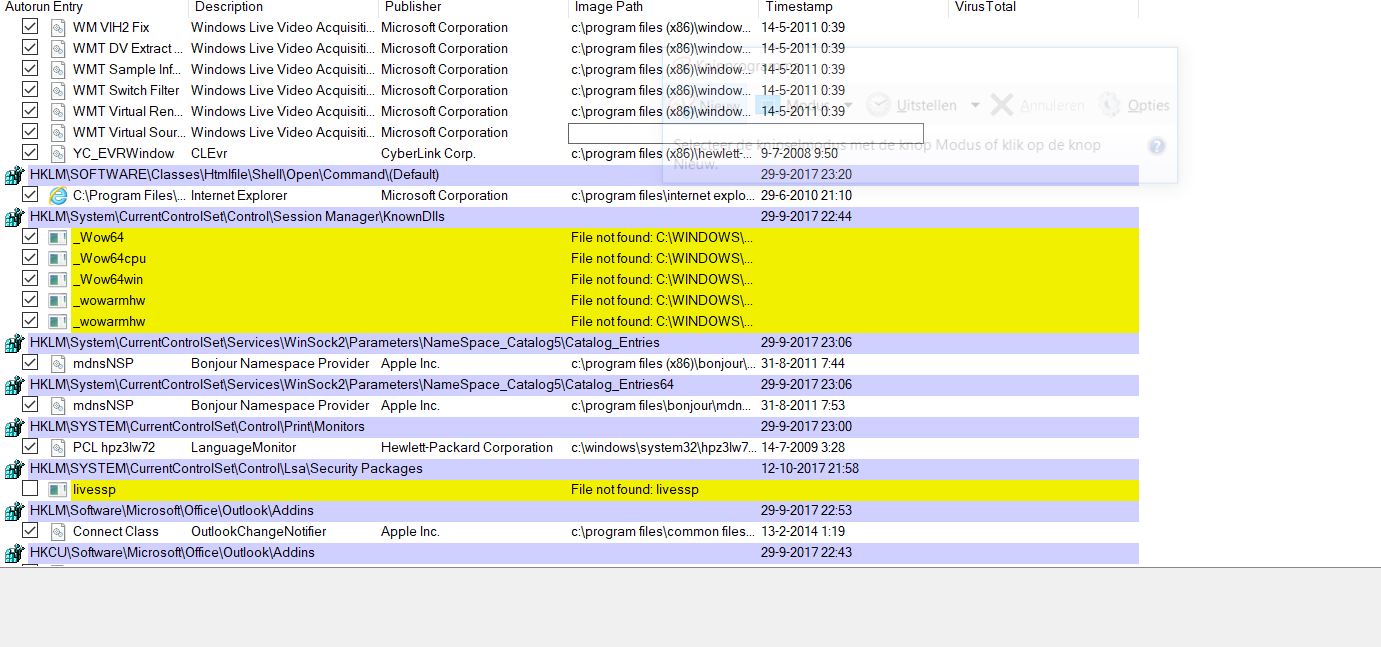Click the file icon next to livessp
This screenshot has height=647, width=1381.
coord(57,489)
